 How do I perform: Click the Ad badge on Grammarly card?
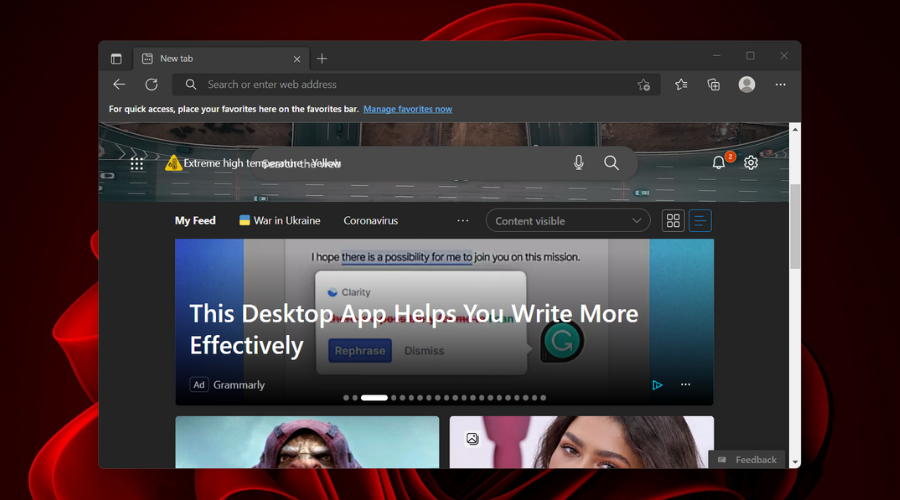[x=199, y=385]
